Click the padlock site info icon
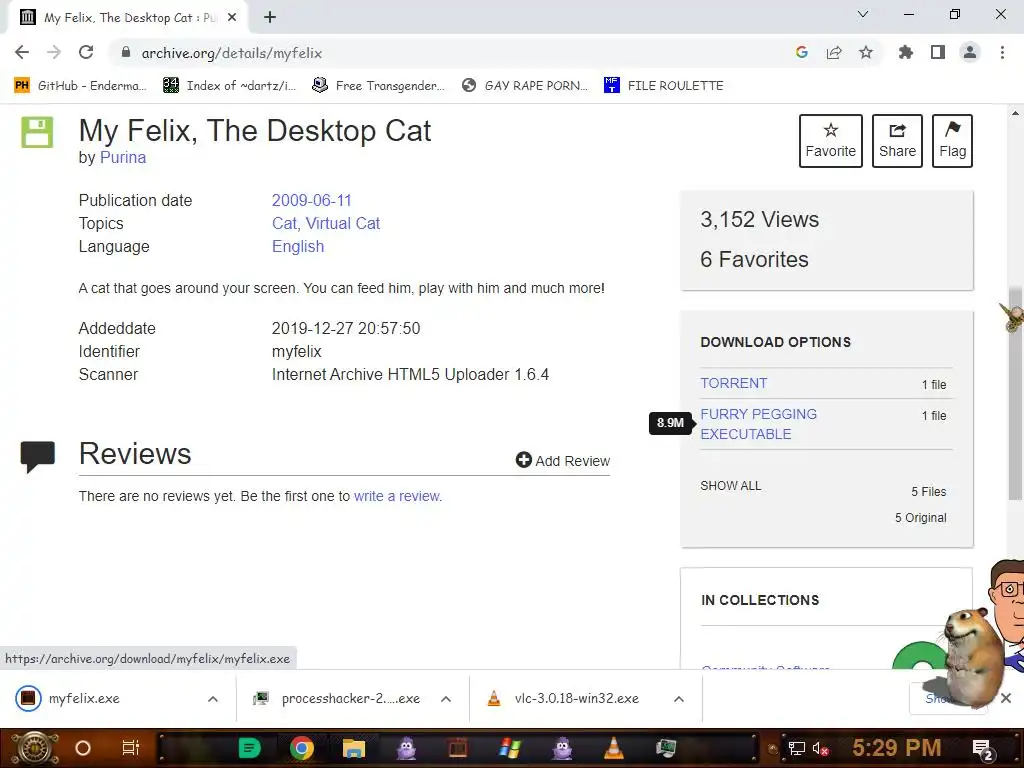Viewport: 1024px width, 768px height. pyautogui.click(x=126, y=52)
